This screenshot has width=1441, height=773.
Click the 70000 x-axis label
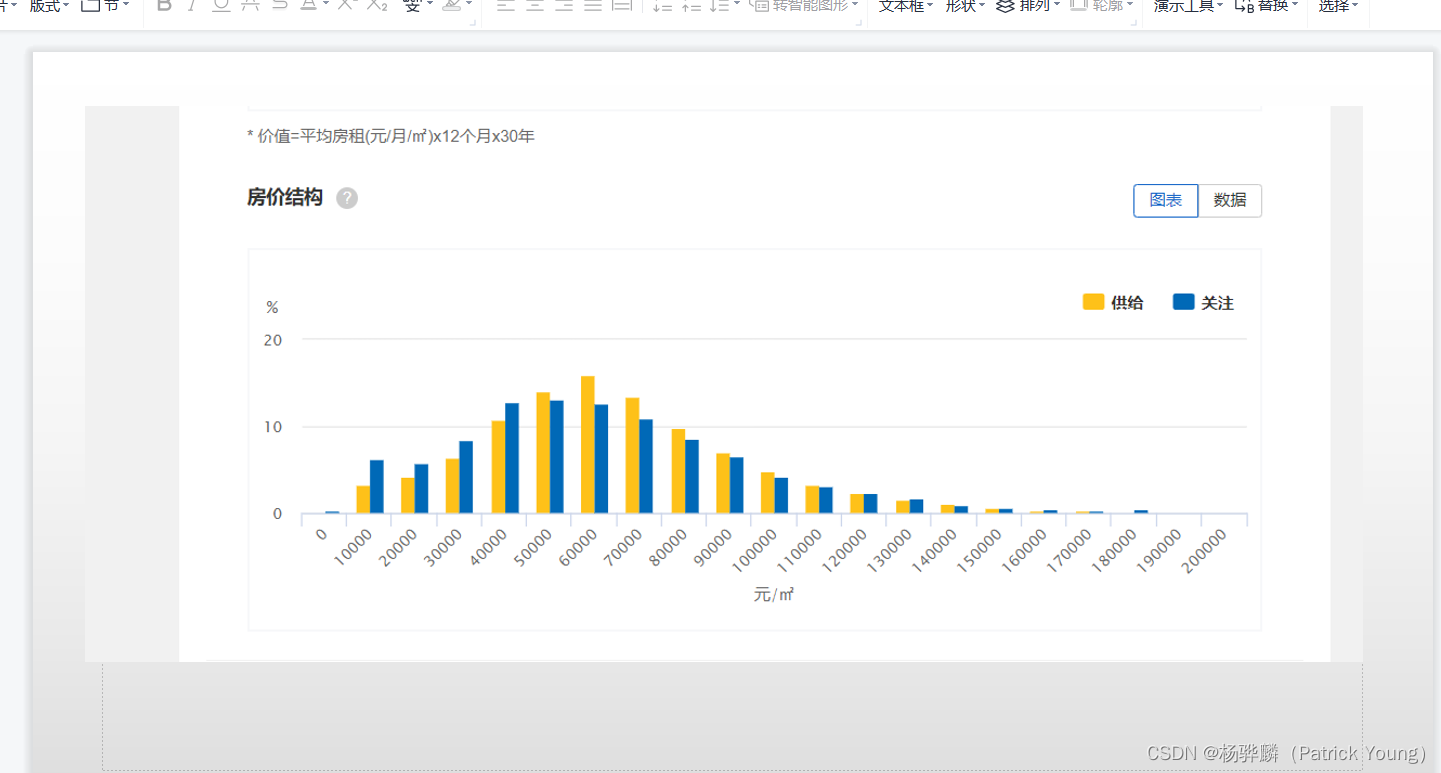[623, 546]
